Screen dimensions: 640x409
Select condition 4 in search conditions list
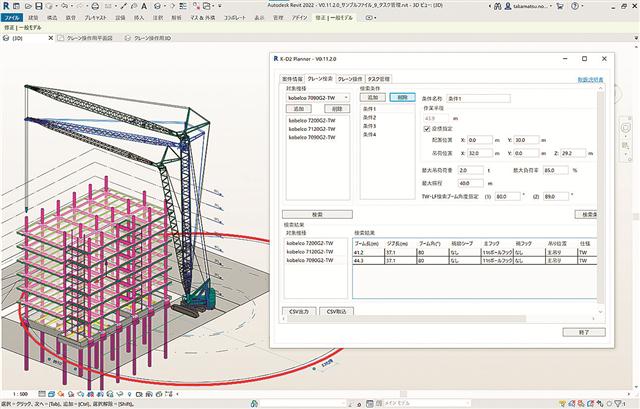[x=387, y=134]
